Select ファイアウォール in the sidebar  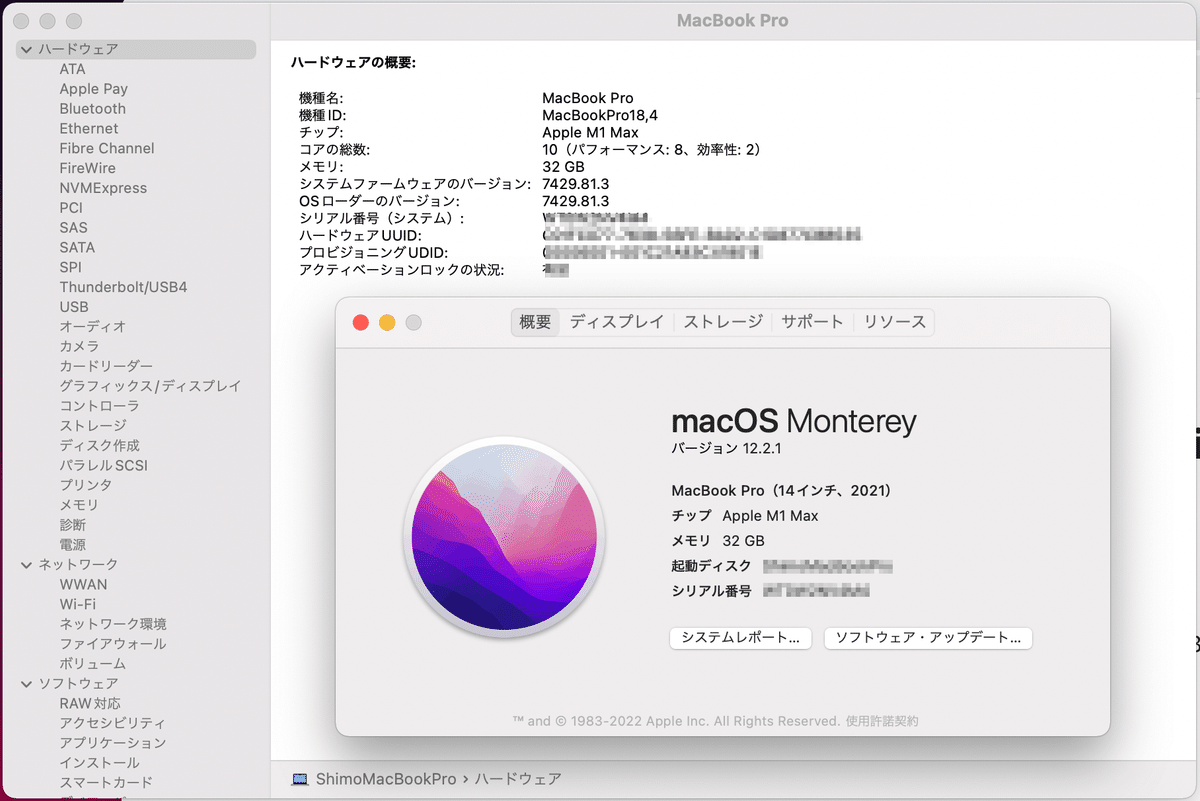pos(112,644)
